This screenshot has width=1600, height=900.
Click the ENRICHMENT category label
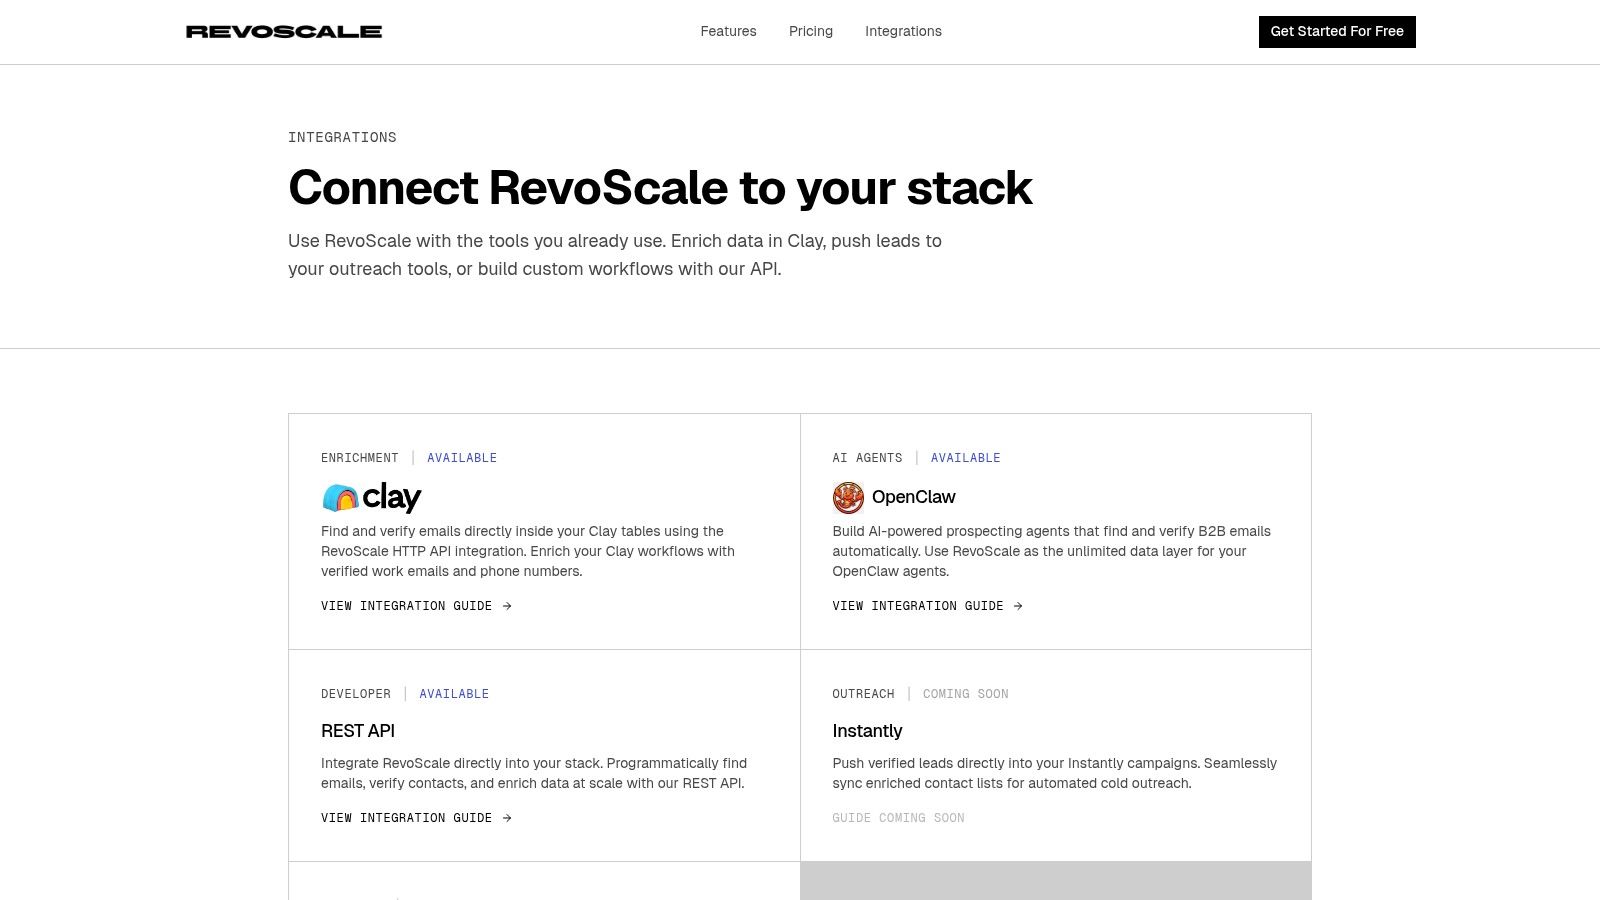(x=360, y=458)
